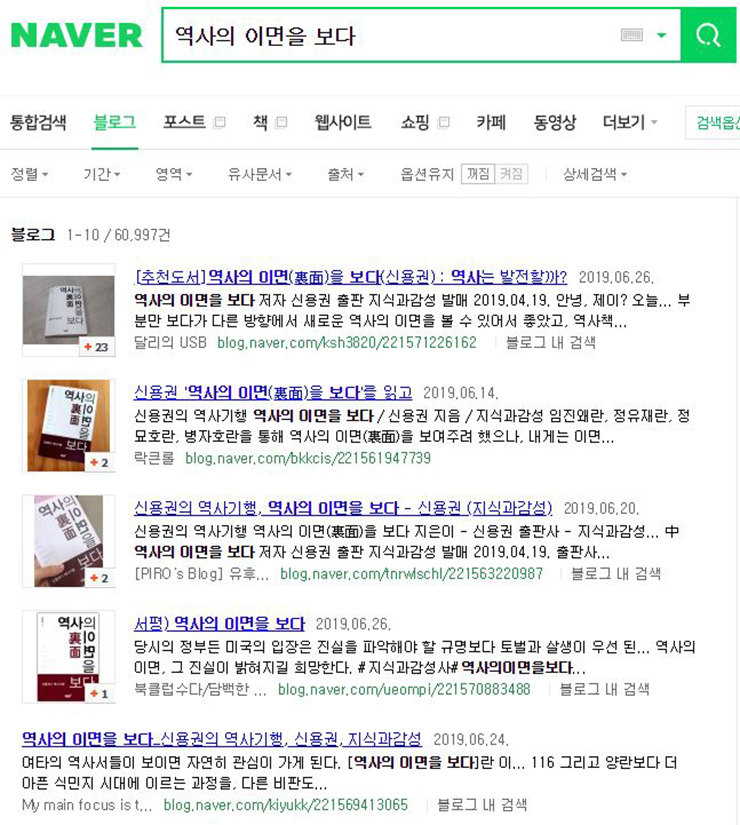Expand search suggestions arrow in search box
The image size is (740, 825).
tap(662, 35)
